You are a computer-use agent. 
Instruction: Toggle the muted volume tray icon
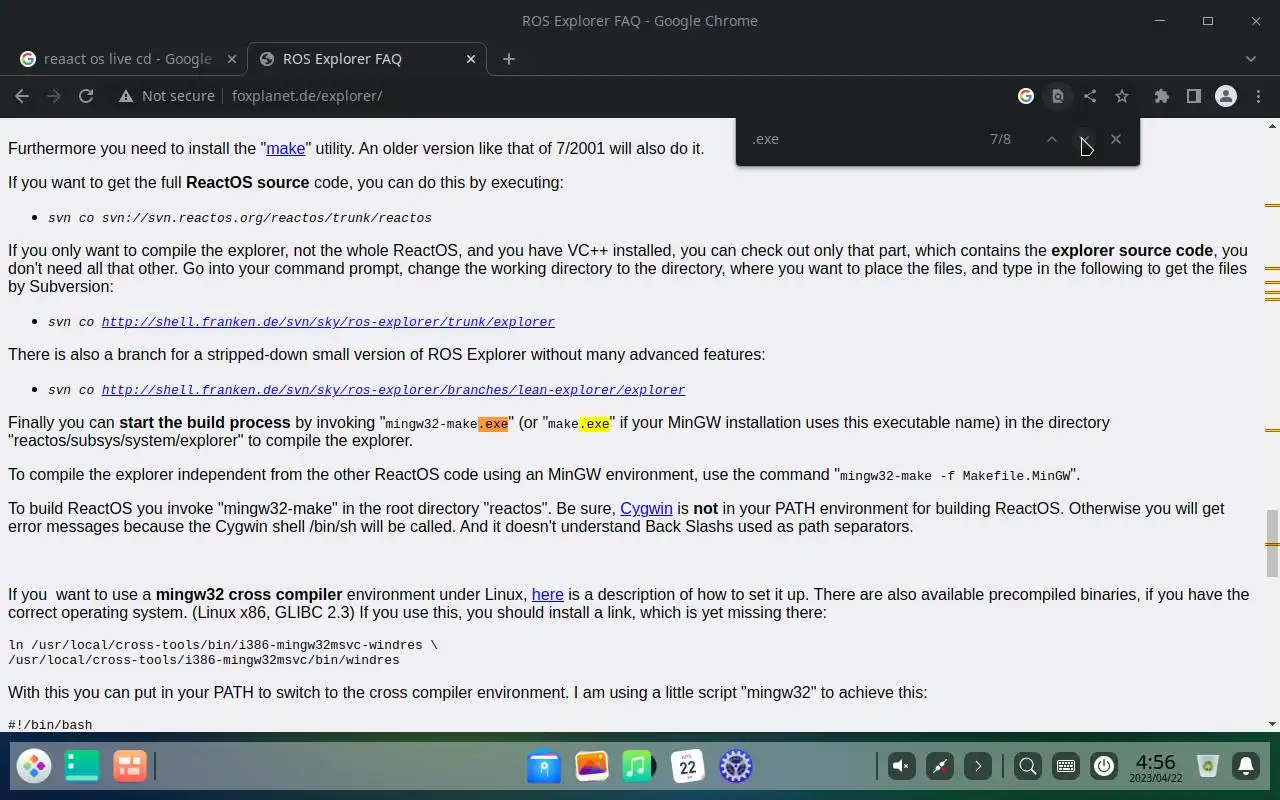pyautogui.click(x=901, y=767)
